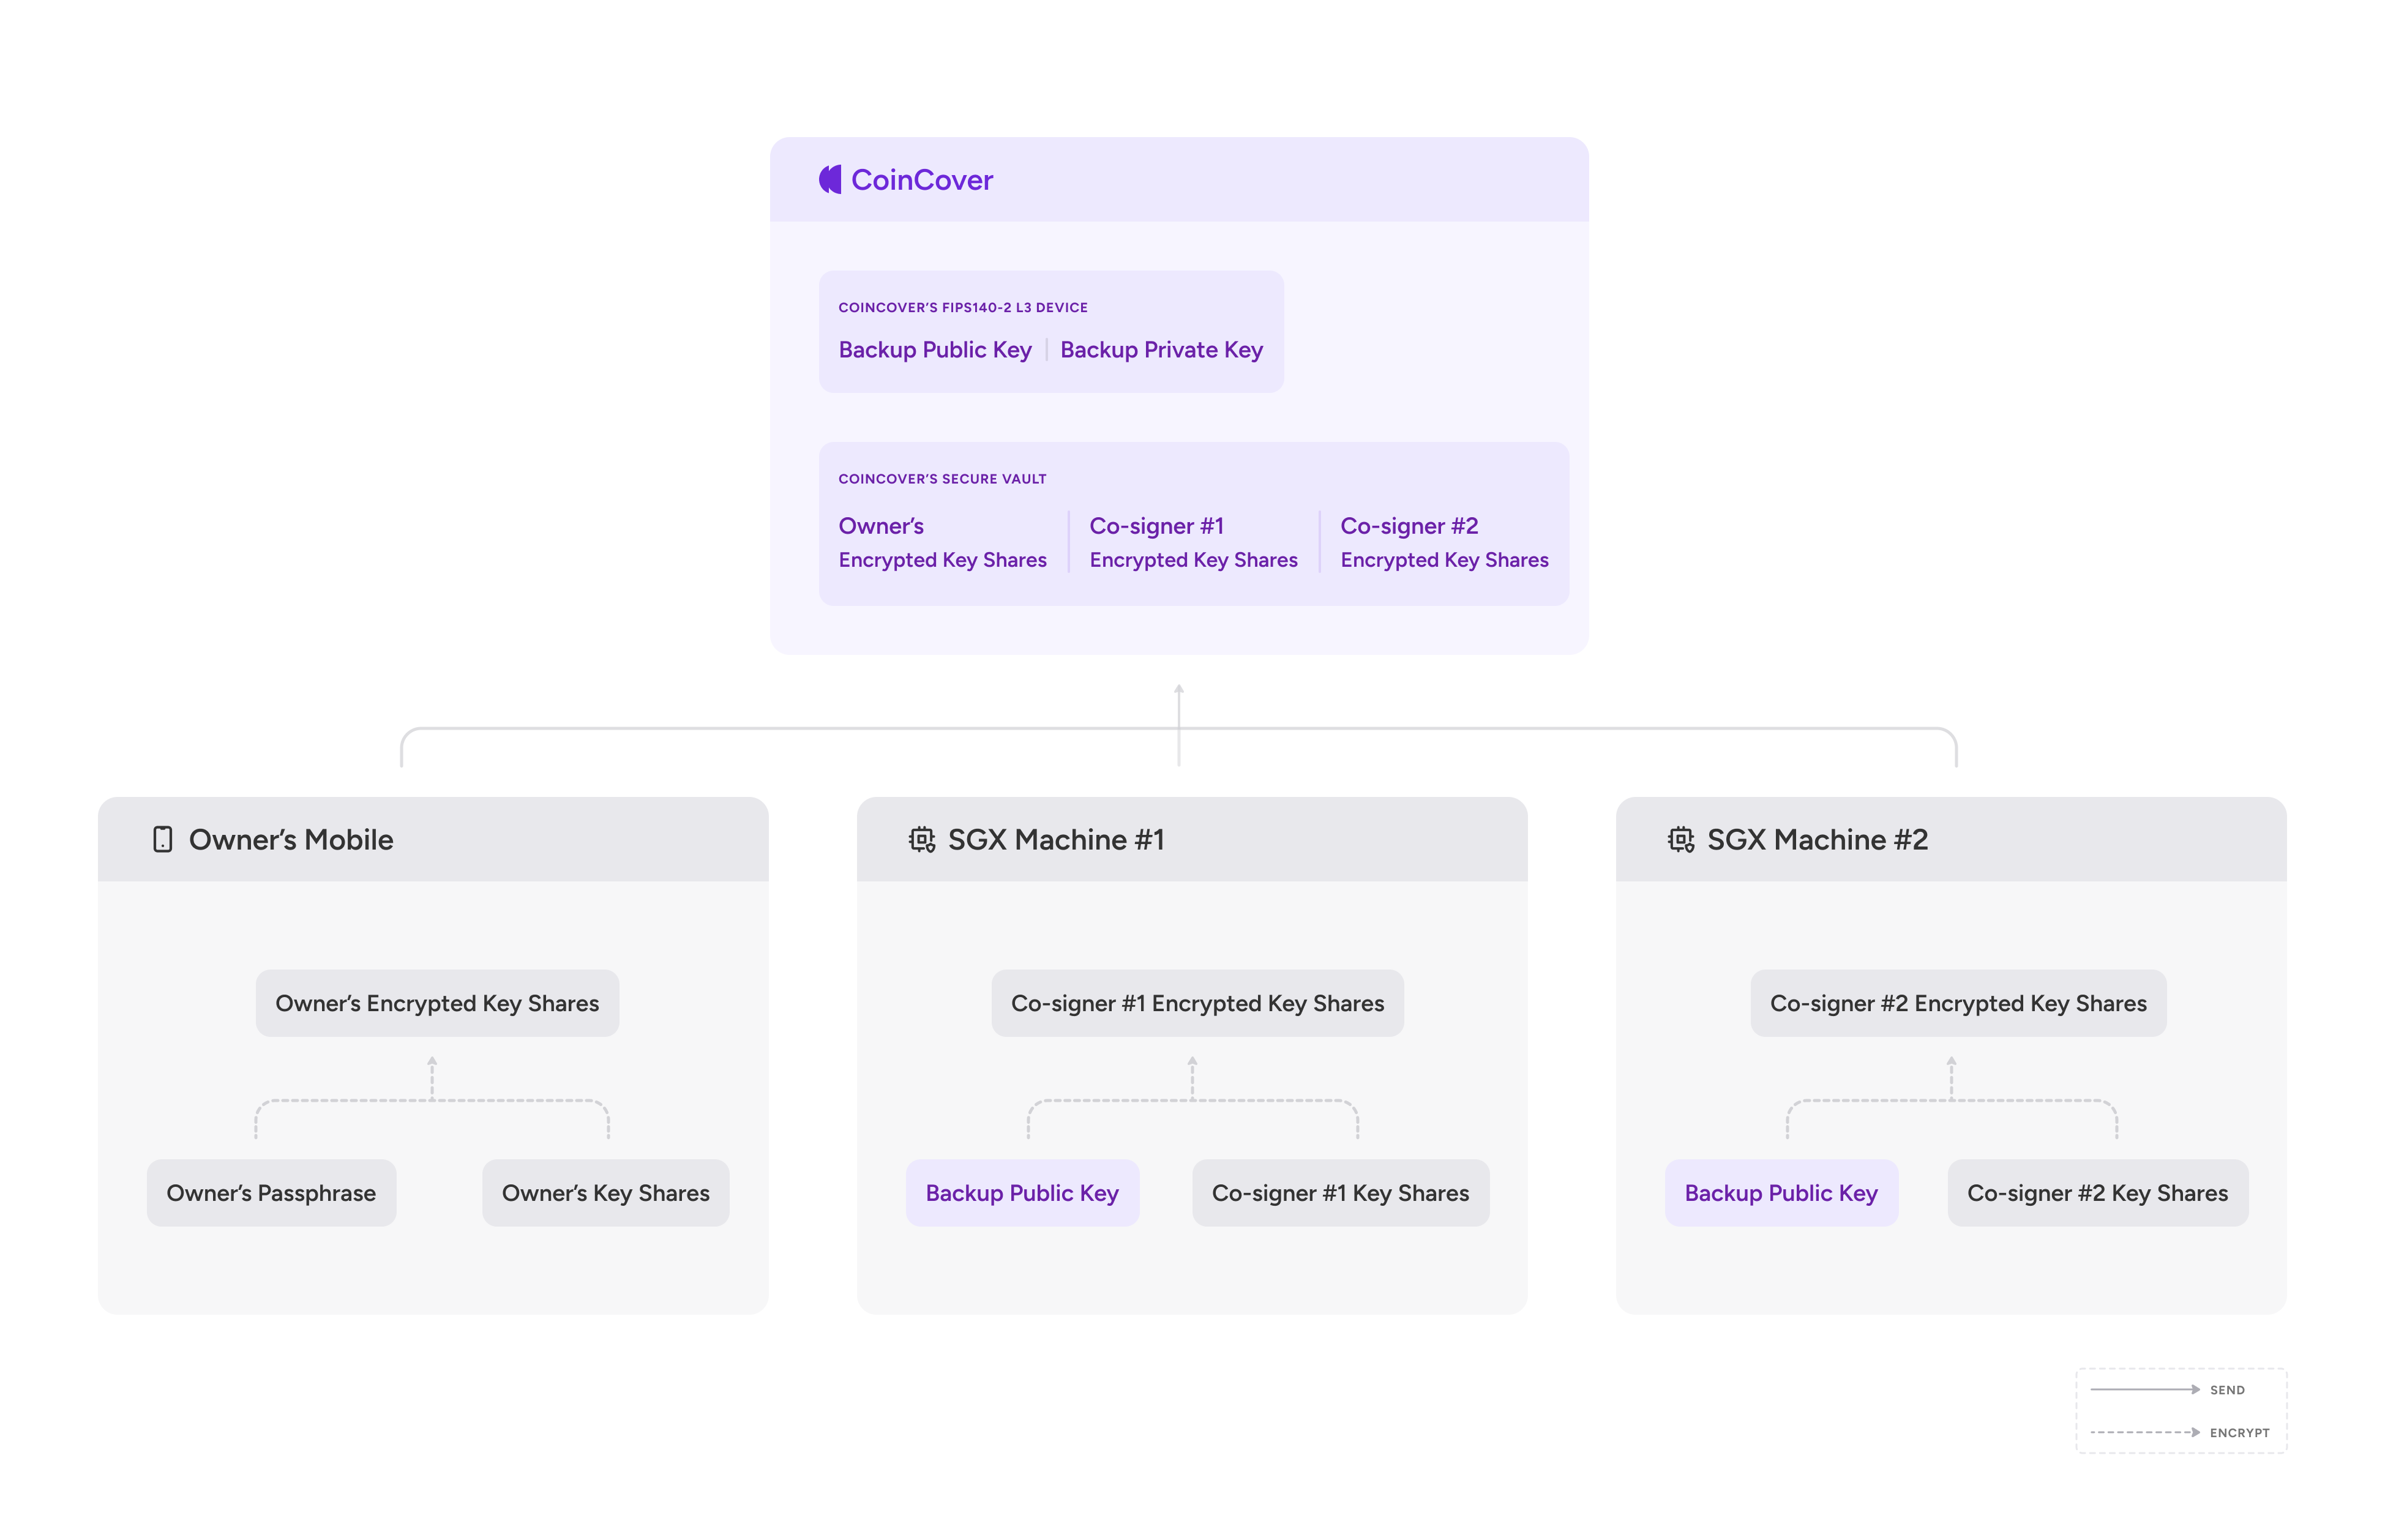
Task: Click the CoinCover logo icon
Action: (829, 180)
